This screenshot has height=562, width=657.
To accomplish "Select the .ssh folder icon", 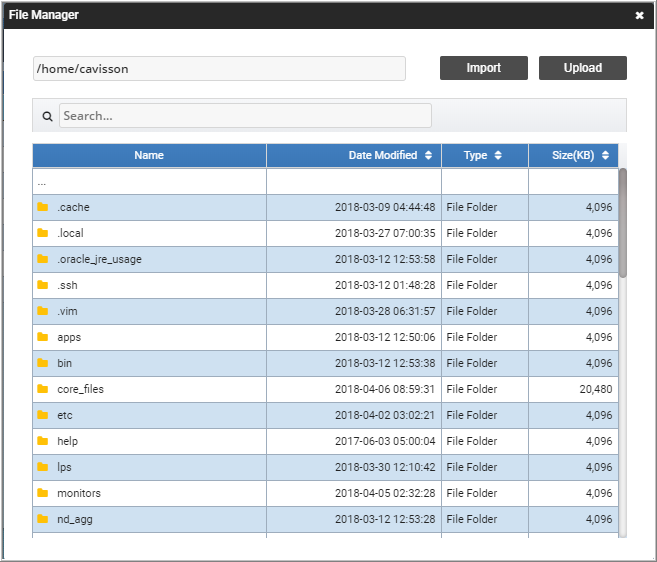I will 43,285.
